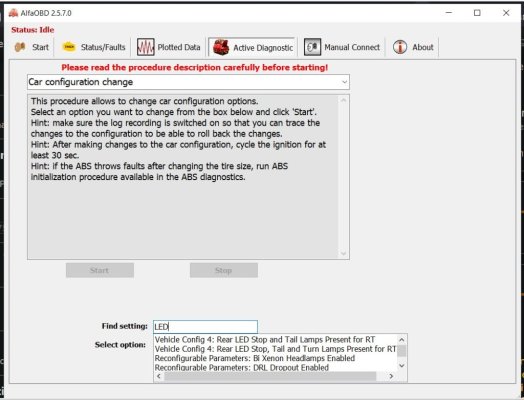Click the 'Status: Idle' status text

click(33, 30)
